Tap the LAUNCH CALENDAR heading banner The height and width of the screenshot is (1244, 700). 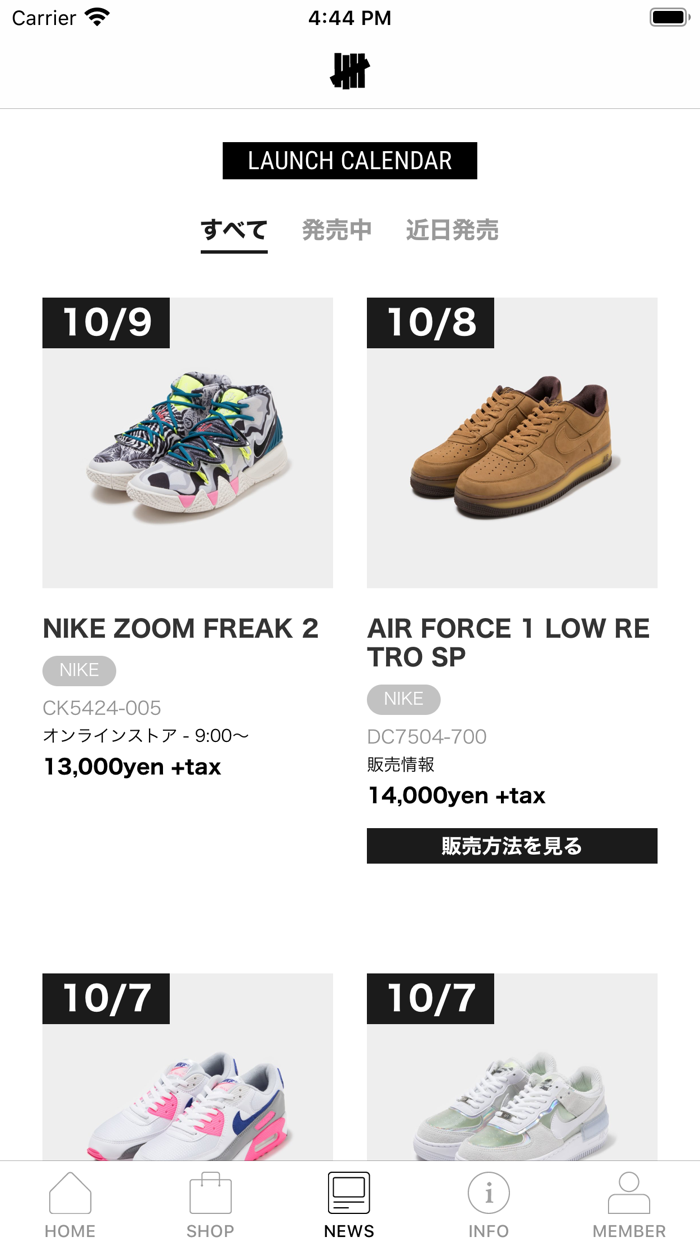pos(350,161)
